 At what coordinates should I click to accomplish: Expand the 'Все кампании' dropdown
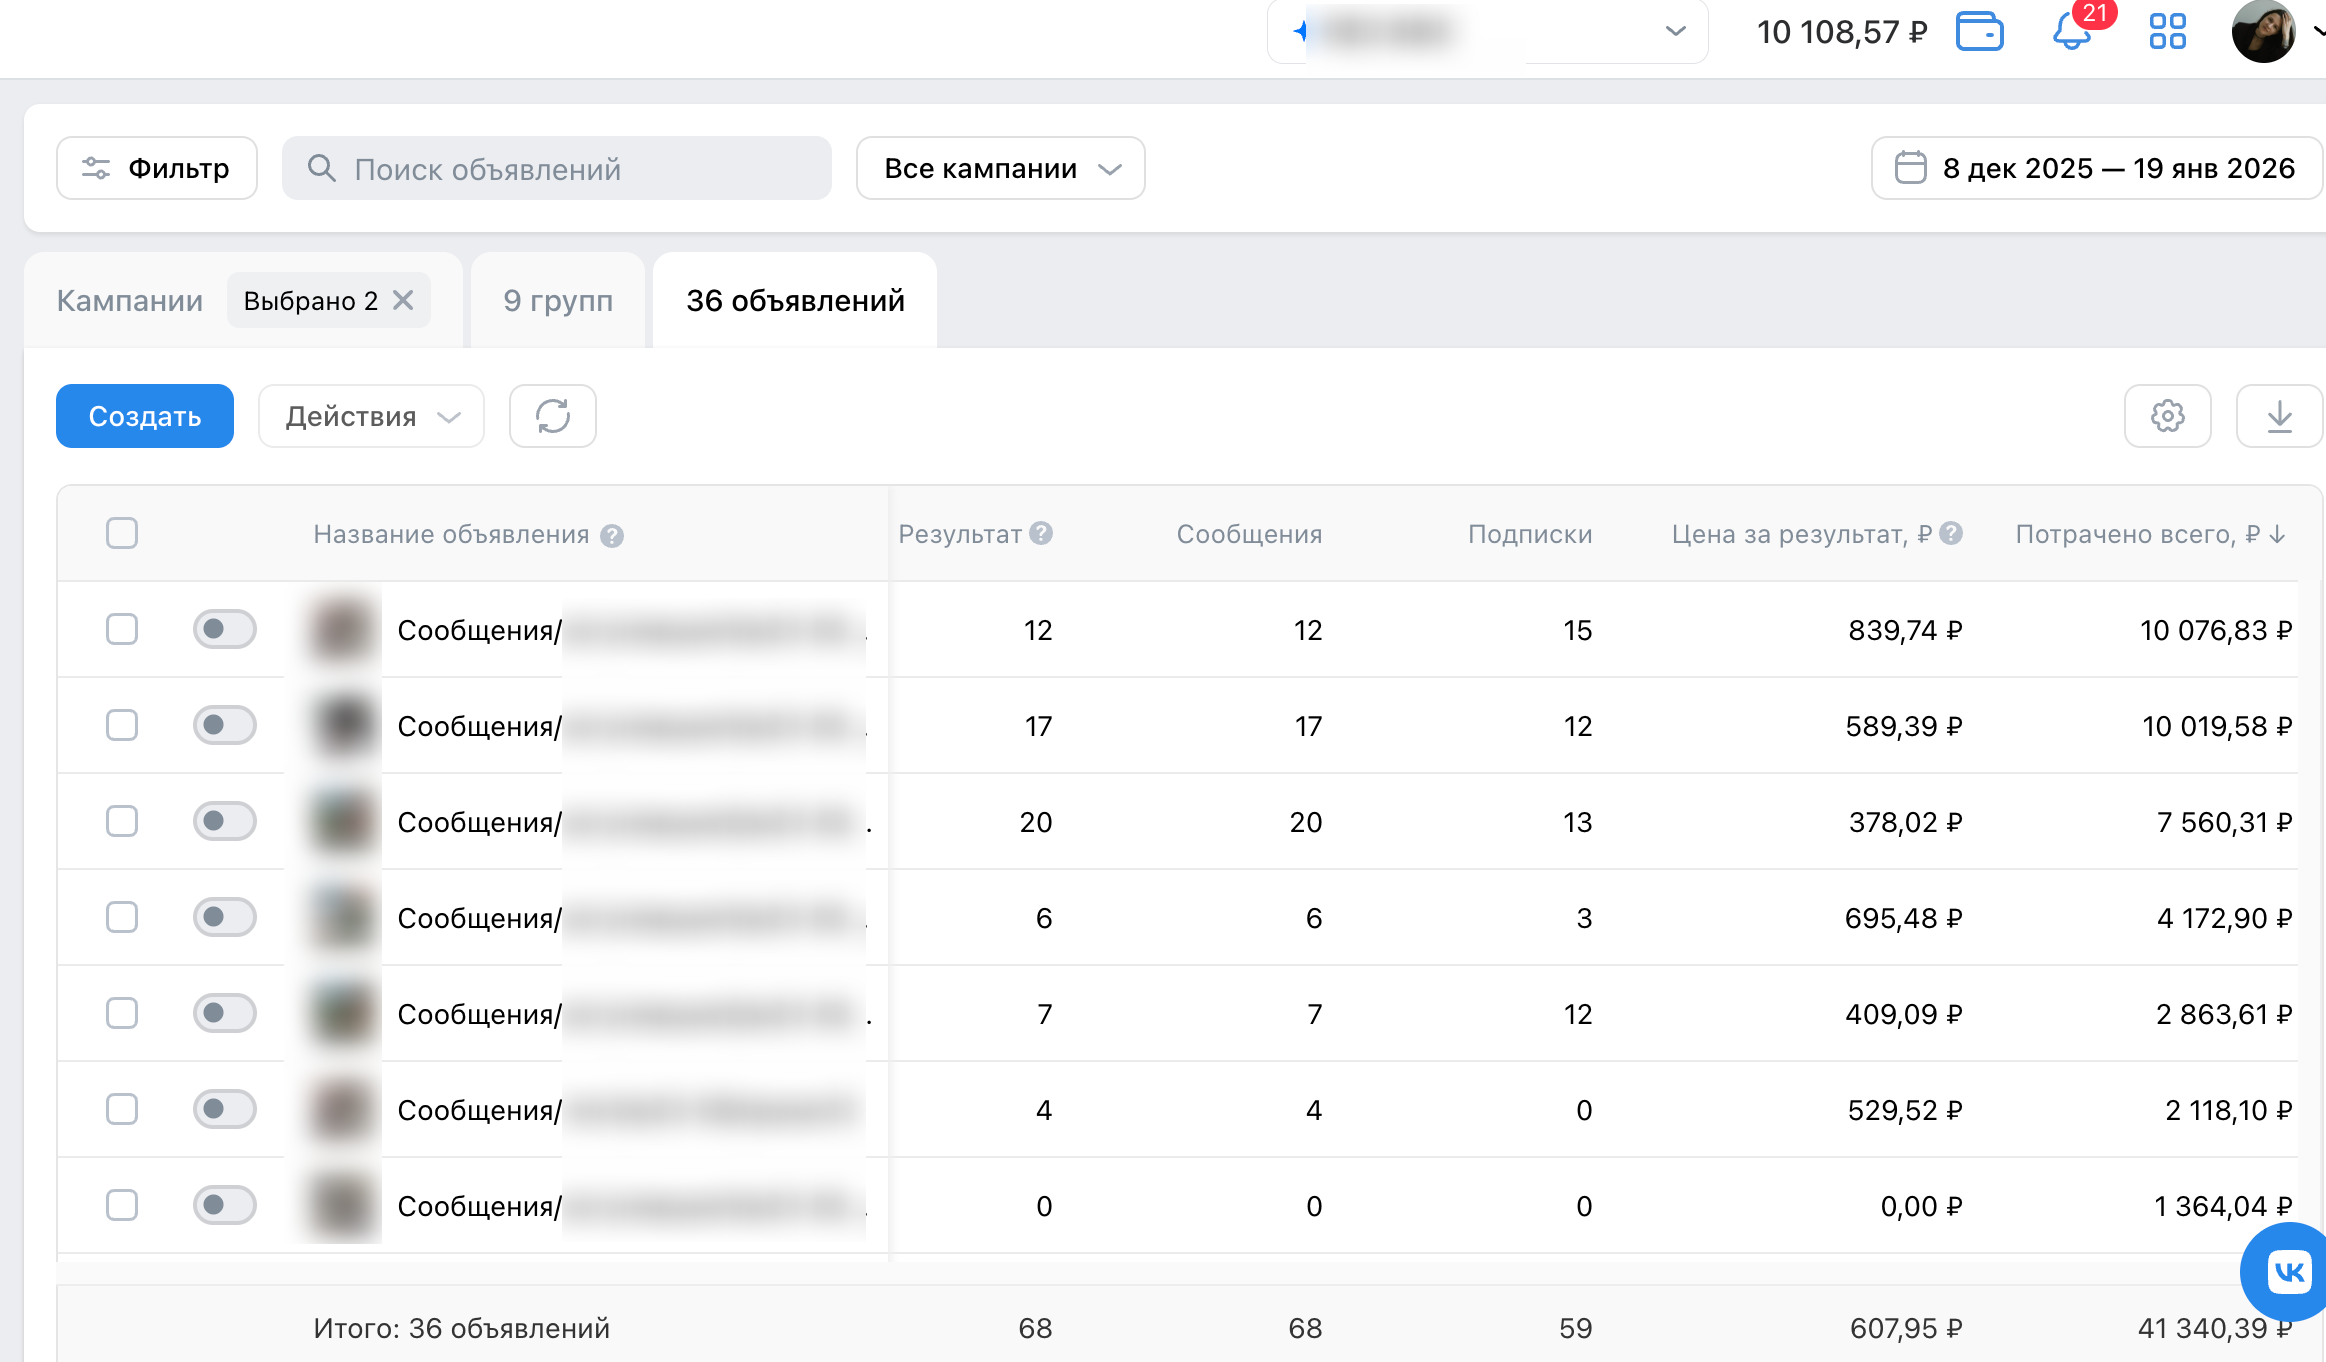click(x=1000, y=168)
